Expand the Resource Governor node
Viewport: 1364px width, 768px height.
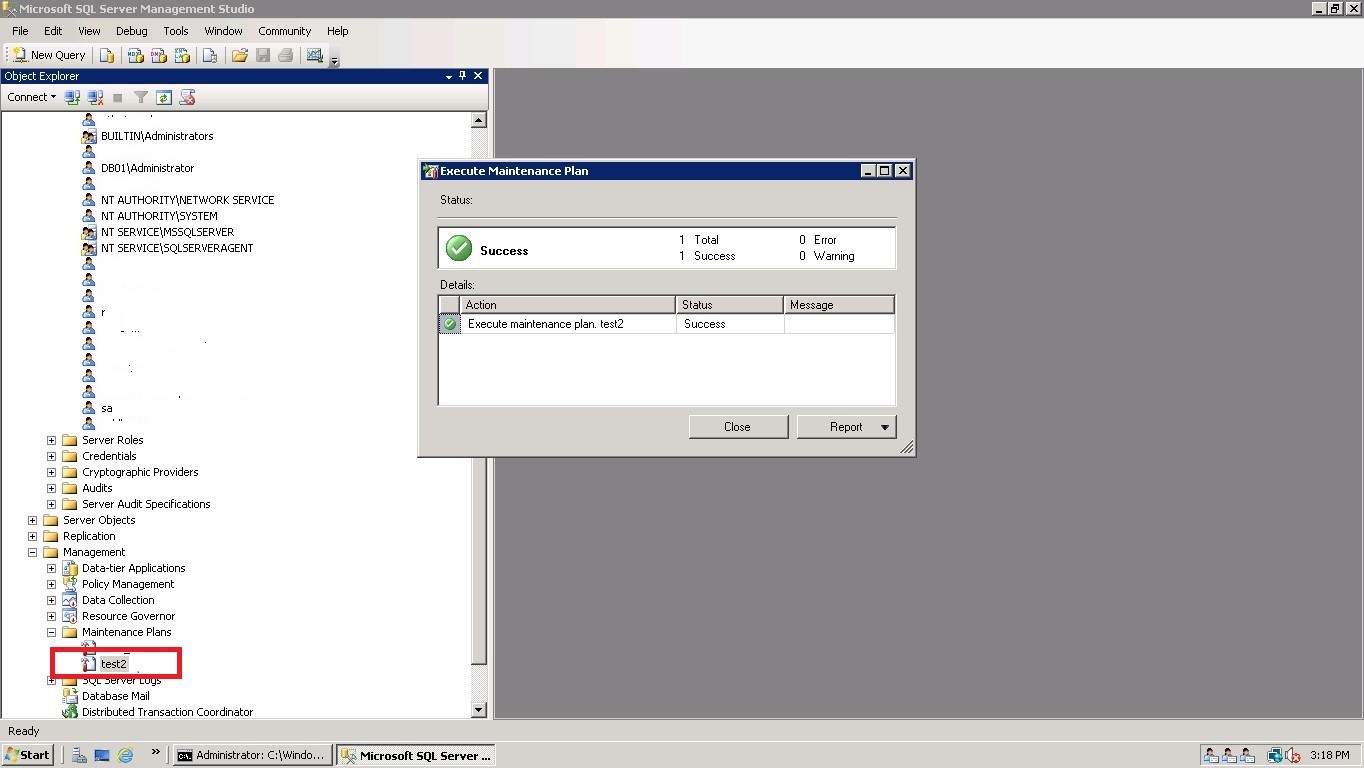[51, 616]
